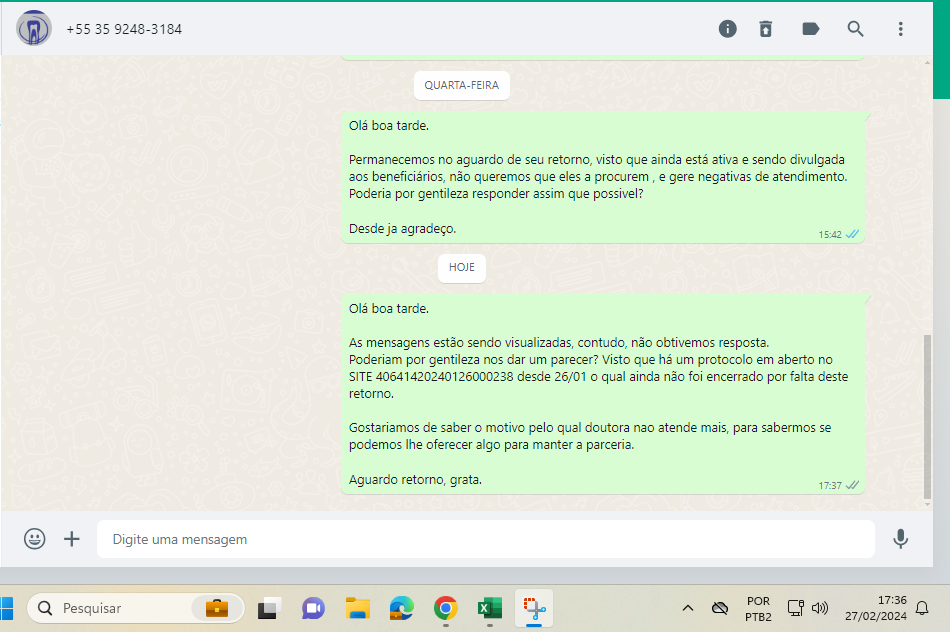Click the QUARTA-FEIRA date label
This screenshot has width=950, height=632.
click(x=462, y=85)
